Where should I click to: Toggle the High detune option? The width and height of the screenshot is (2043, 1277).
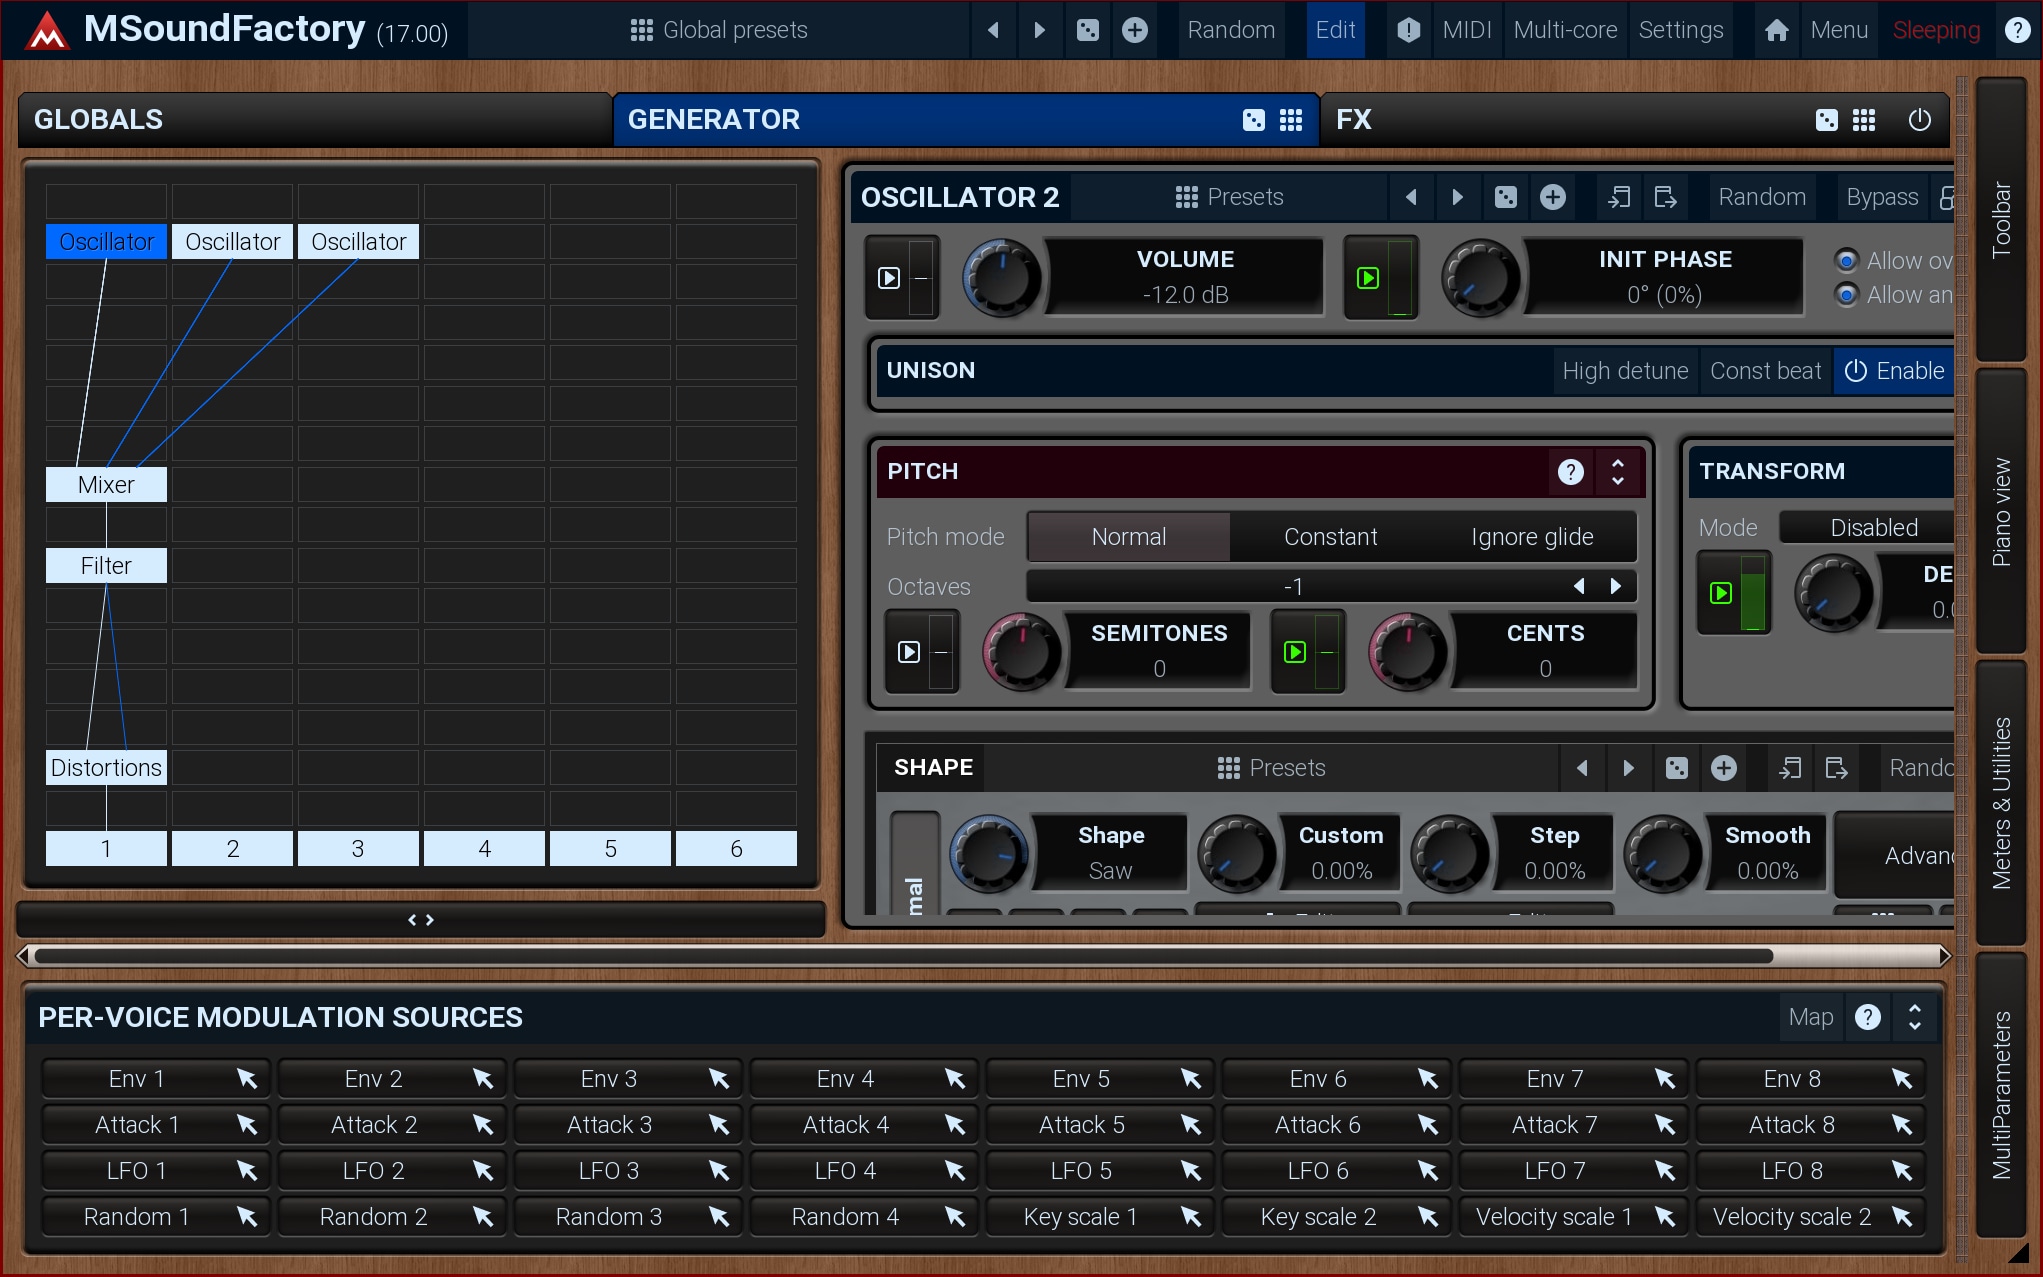(1625, 371)
